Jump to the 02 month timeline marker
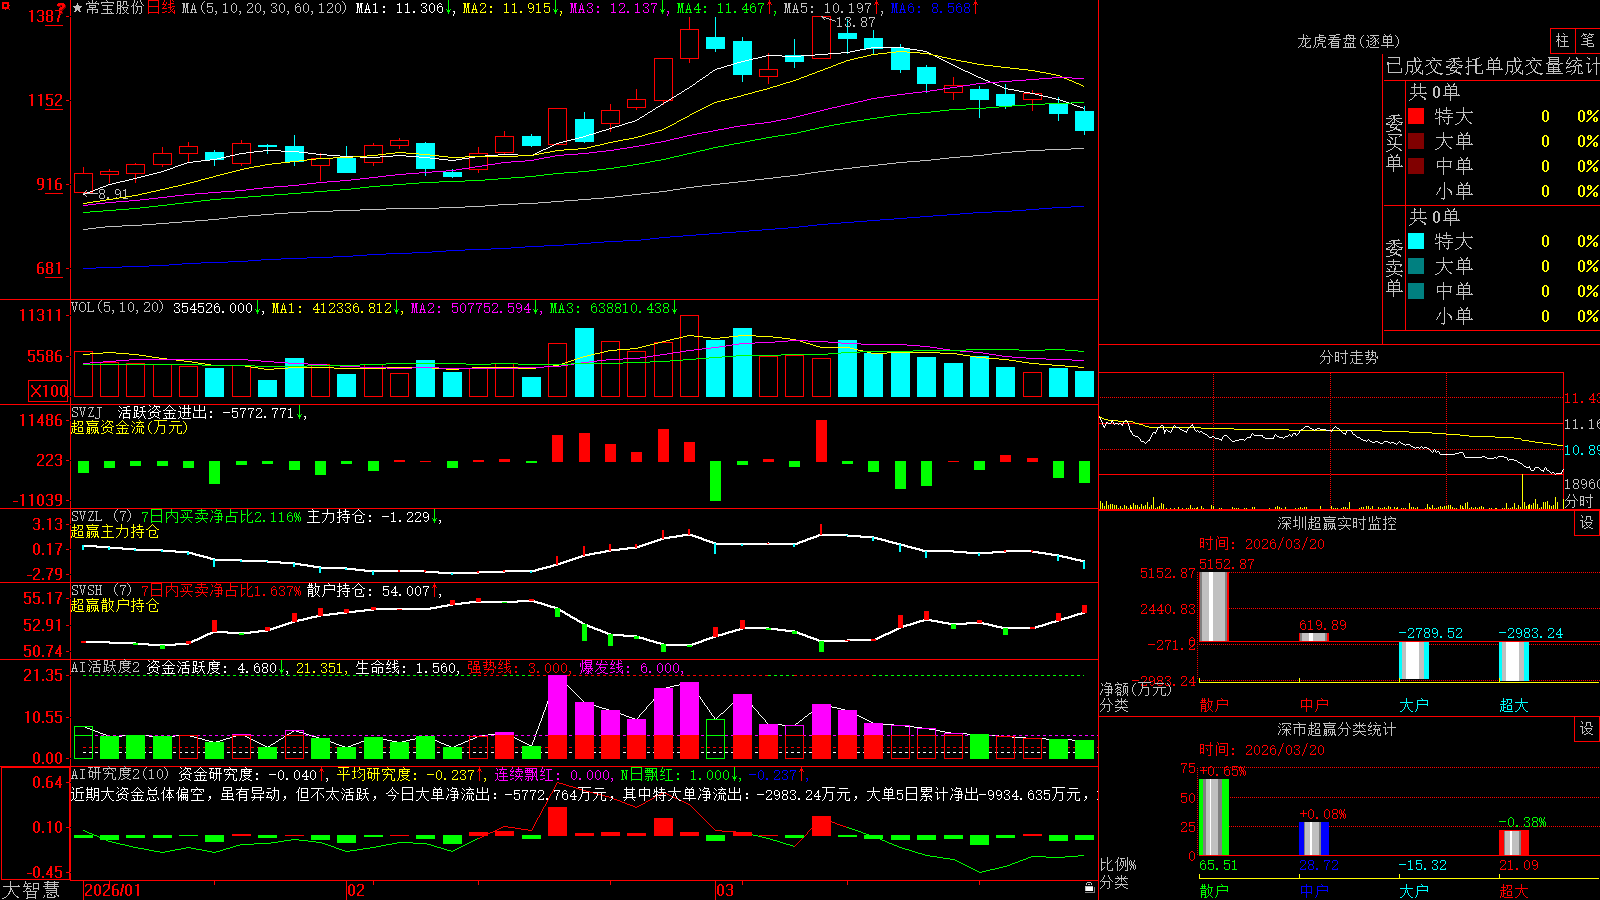 coord(356,890)
